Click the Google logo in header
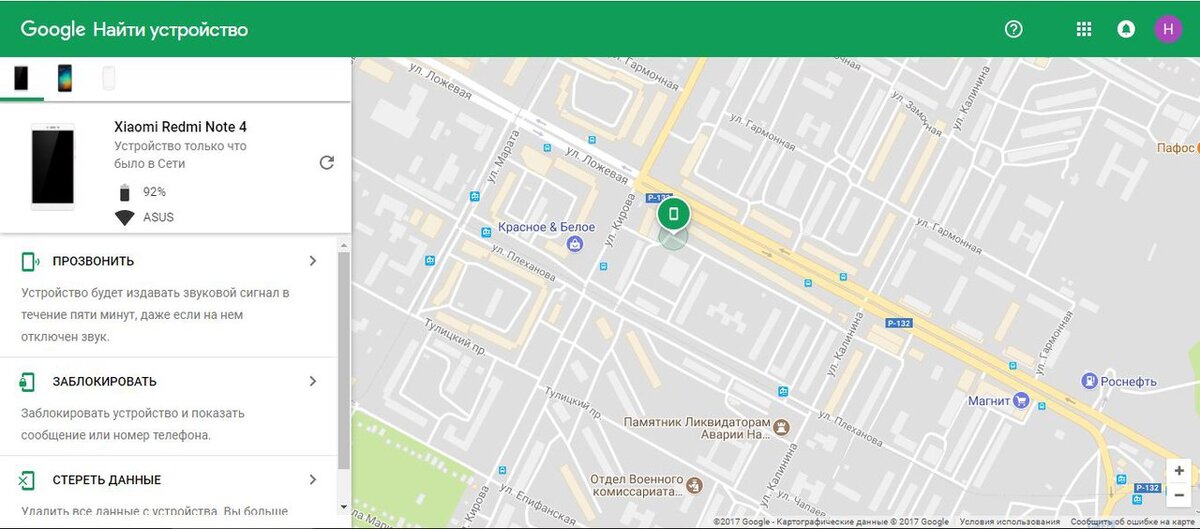 [x=52, y=30]
